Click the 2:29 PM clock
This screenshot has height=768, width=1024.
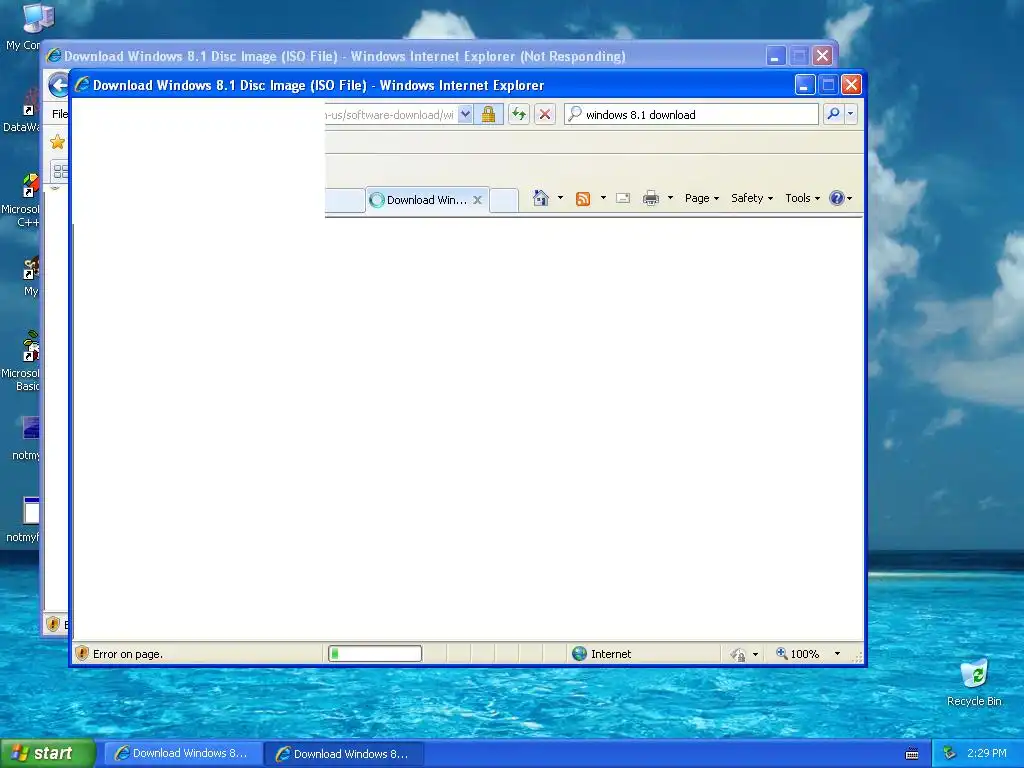987,753
